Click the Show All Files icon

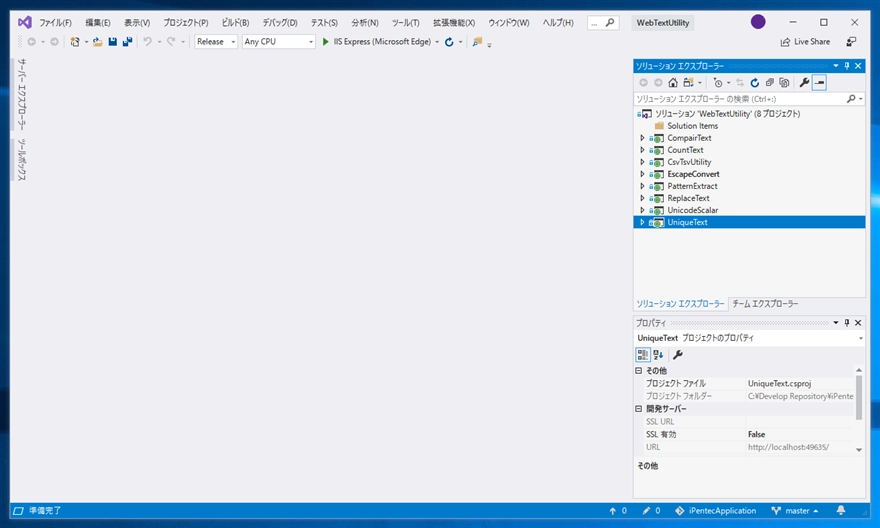coord(785,82)
